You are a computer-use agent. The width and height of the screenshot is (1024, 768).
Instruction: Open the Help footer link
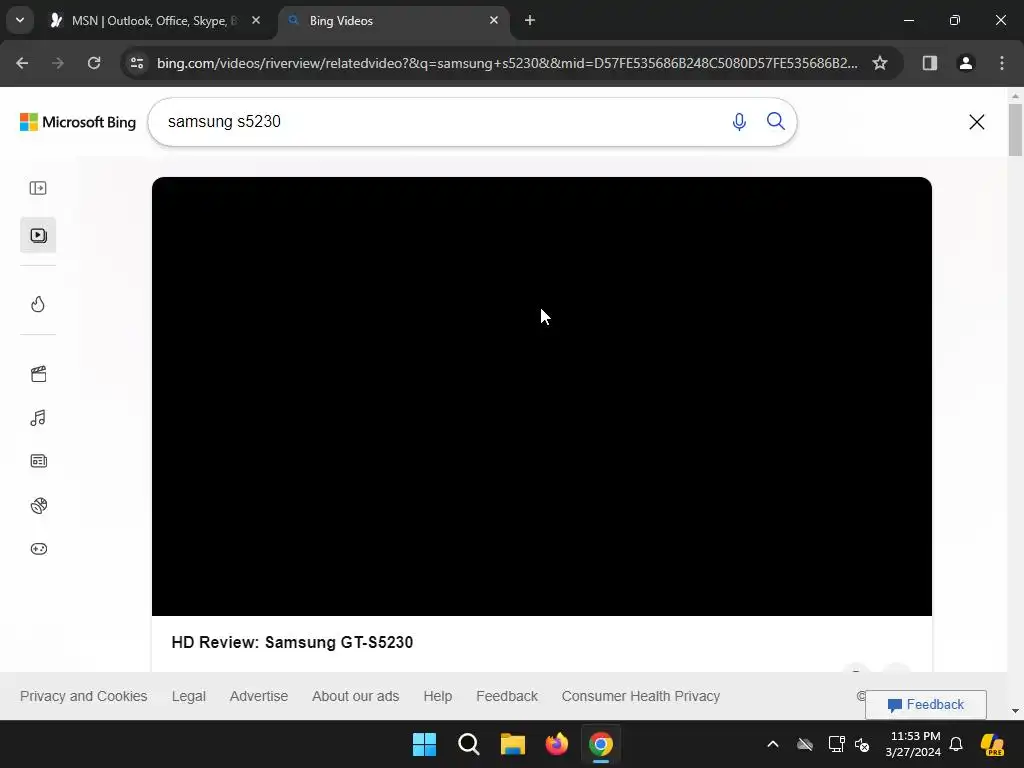438,696
